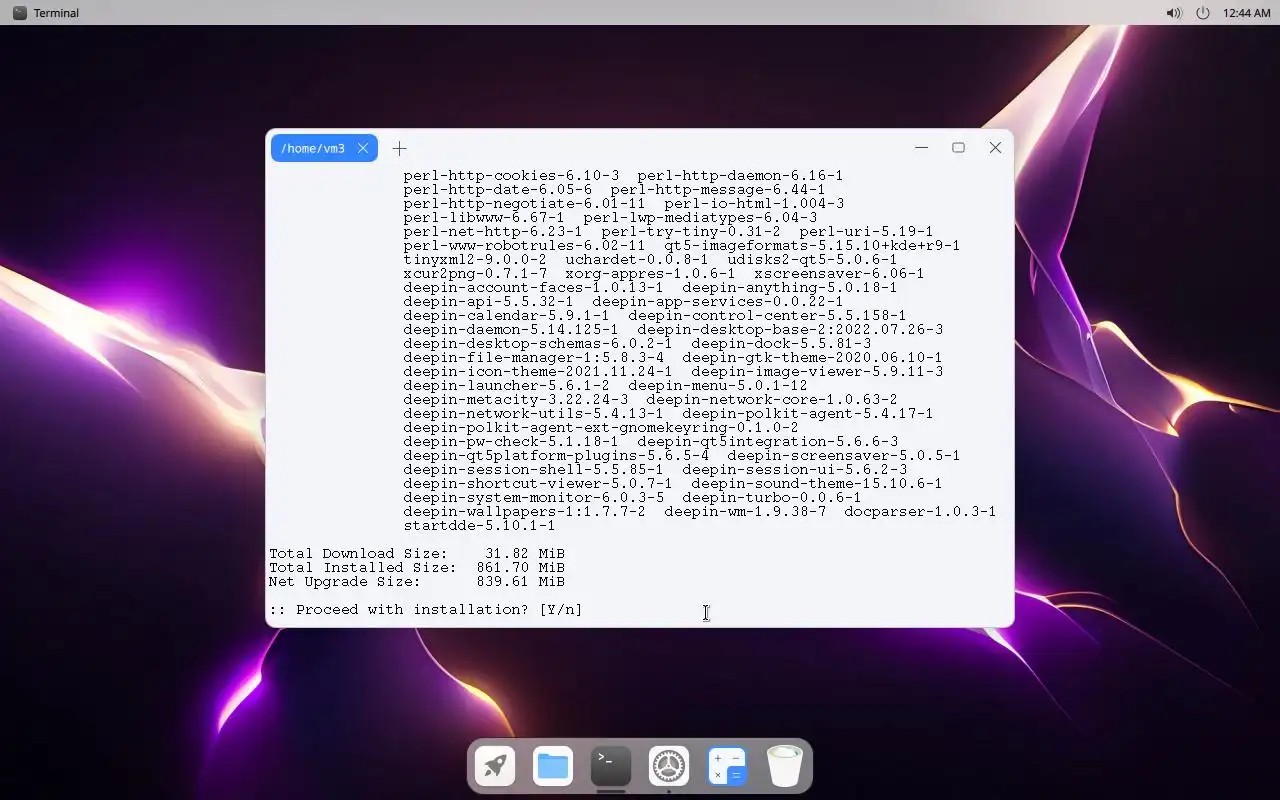The width and height of the screenshot is (1280, 800).
Task: Click on 'deepin-screensaver-5.0.5-1' text
Action: pyautogui.click(x=843, y=455)
